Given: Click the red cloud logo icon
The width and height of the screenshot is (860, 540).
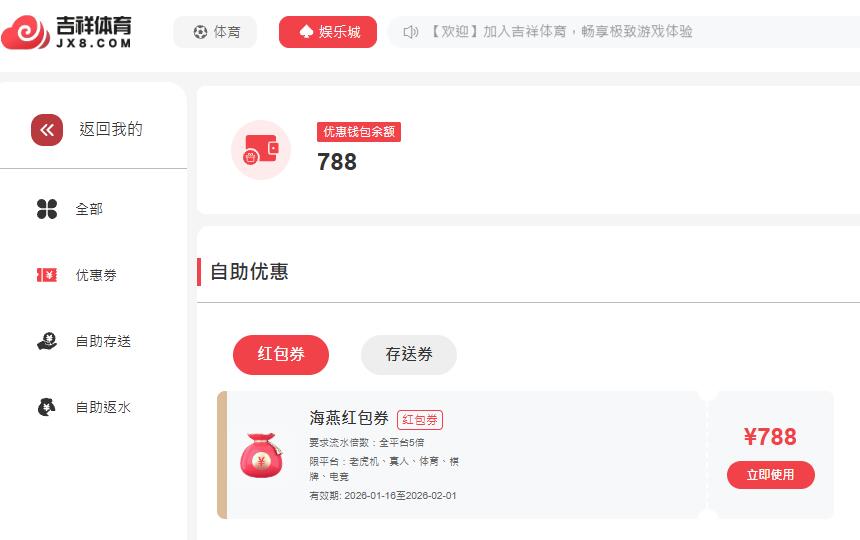Looking at the screenshot, I should coord(25,32).
